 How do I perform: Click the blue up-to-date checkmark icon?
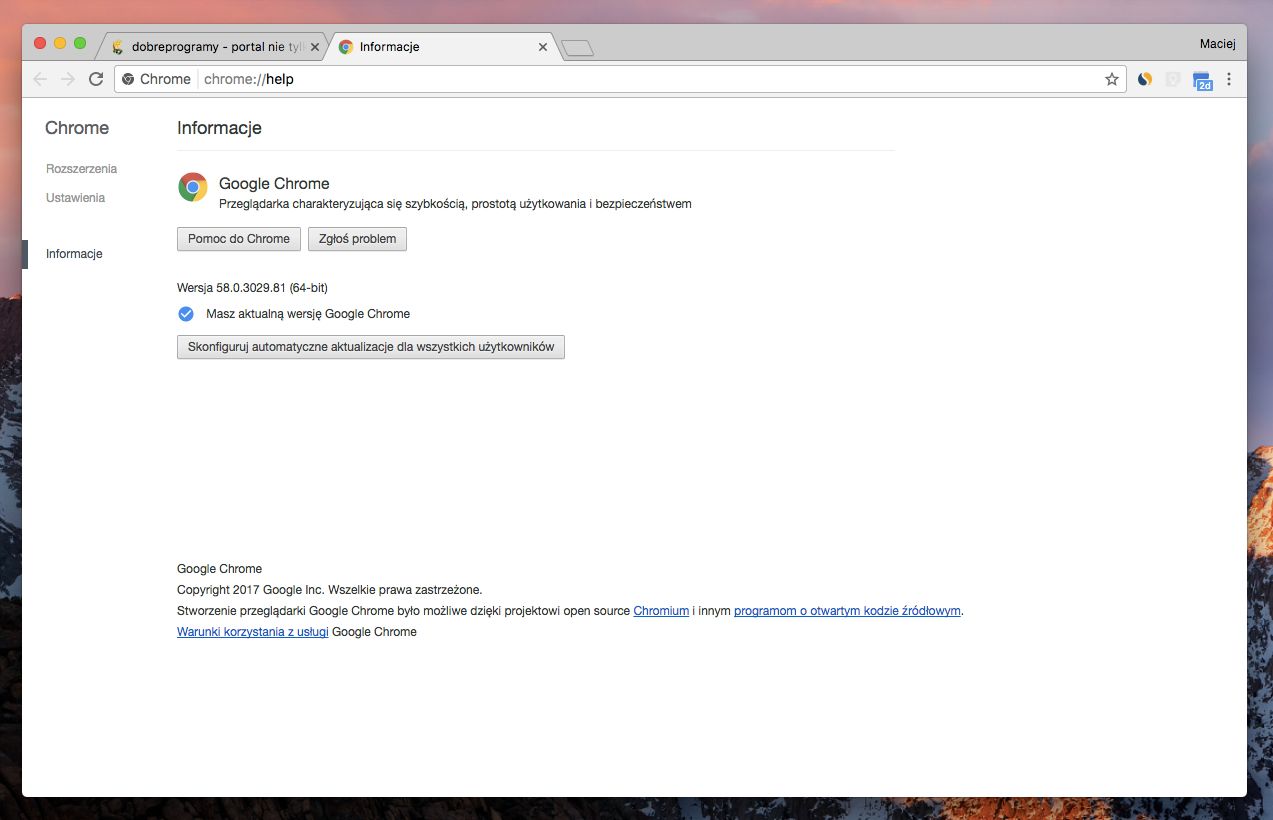point(185,314)
